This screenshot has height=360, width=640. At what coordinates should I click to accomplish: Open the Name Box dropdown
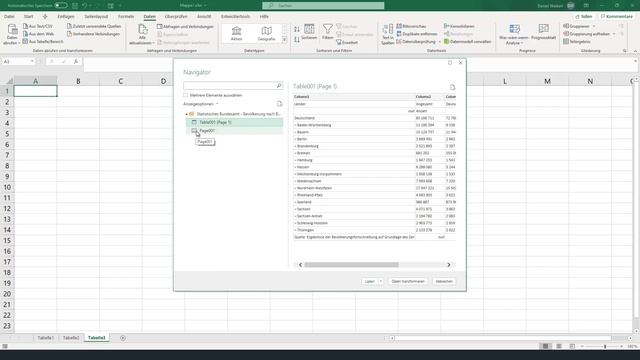click(32, 61)
